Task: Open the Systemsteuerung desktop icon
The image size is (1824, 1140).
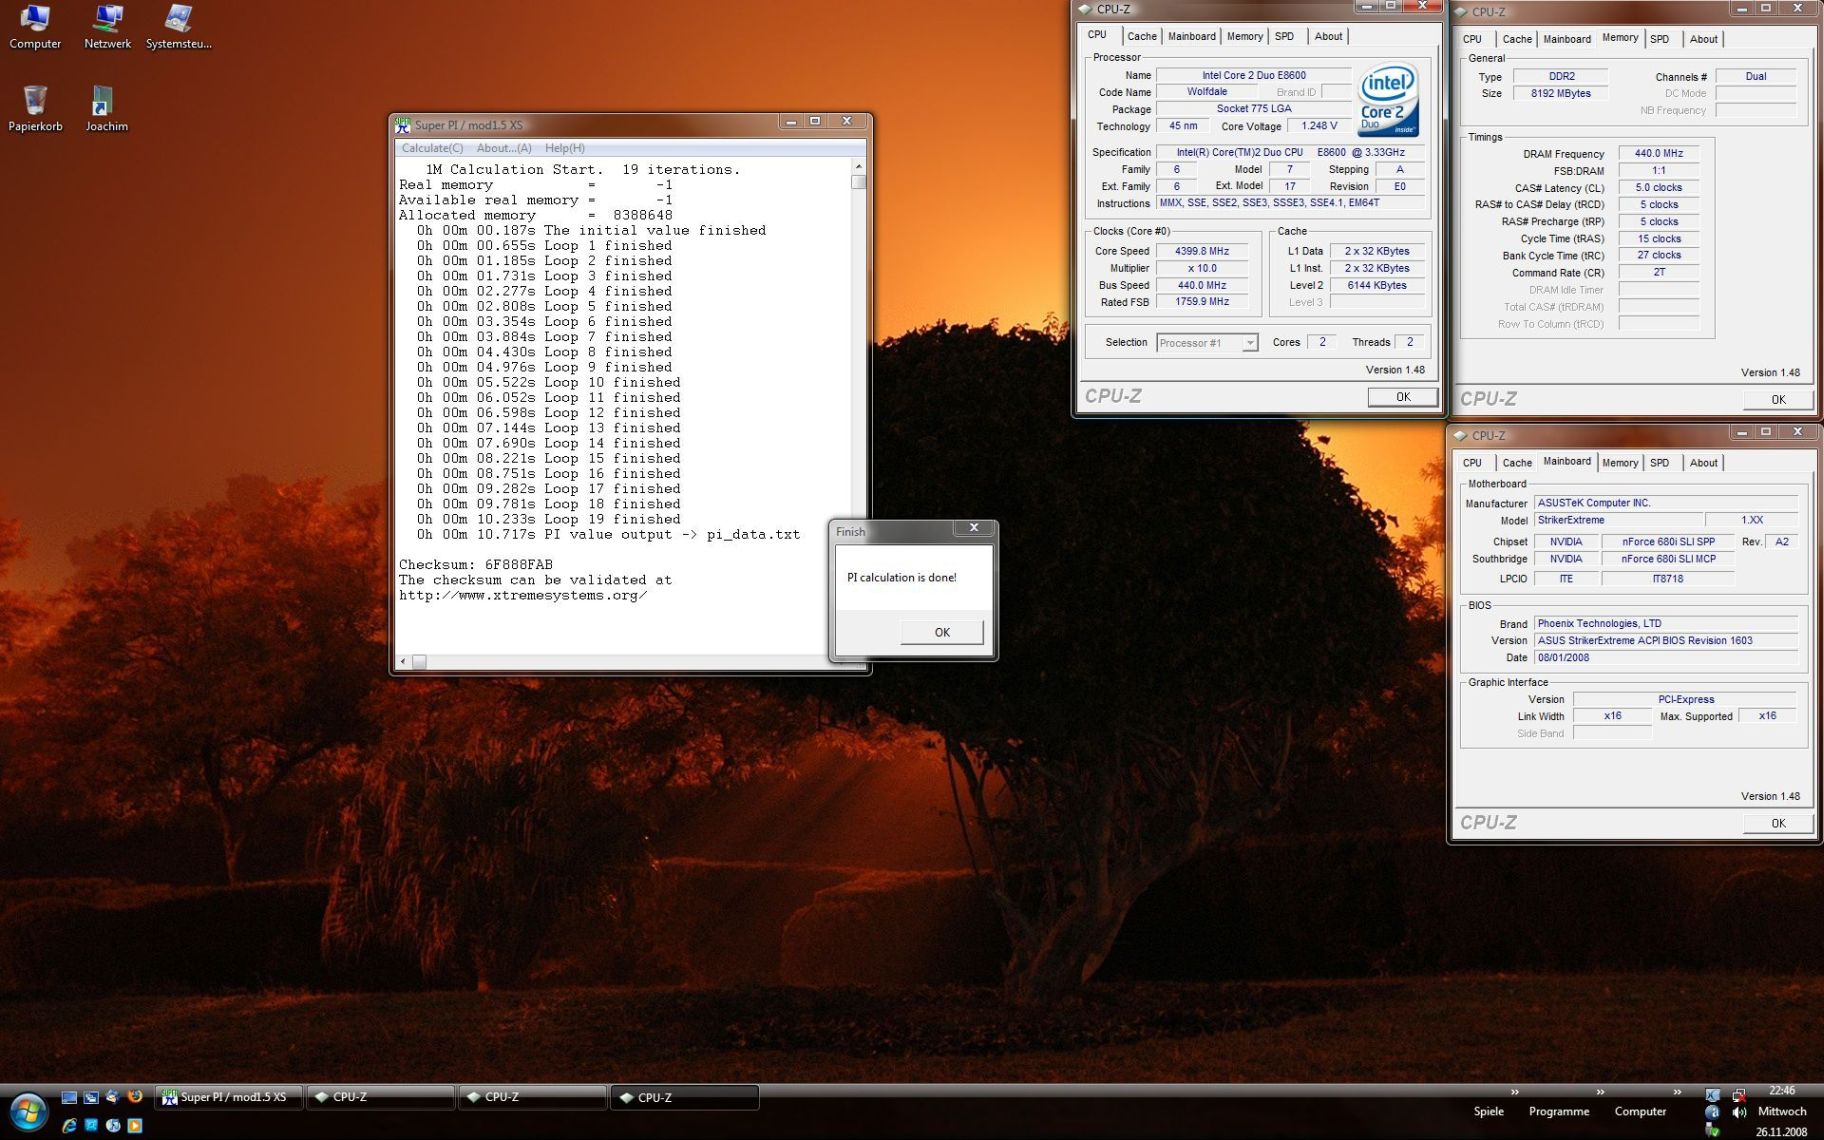Action: point(179,27)
